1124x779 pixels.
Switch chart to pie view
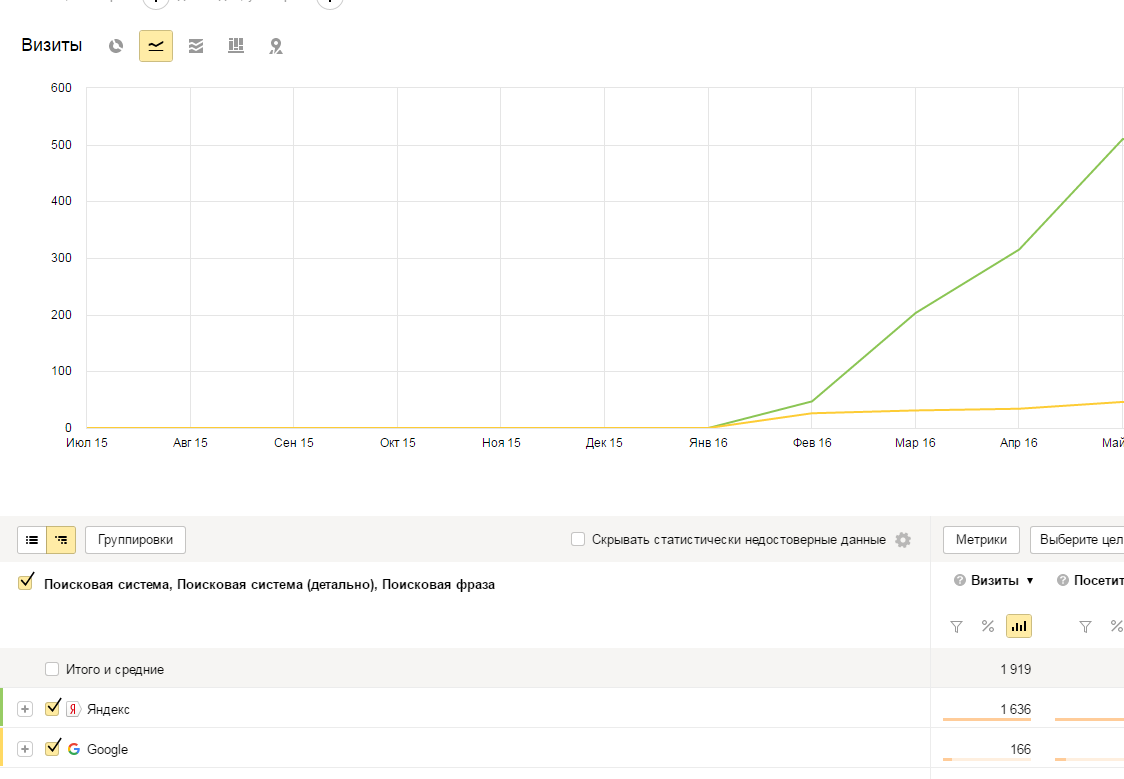pos(116,46)
